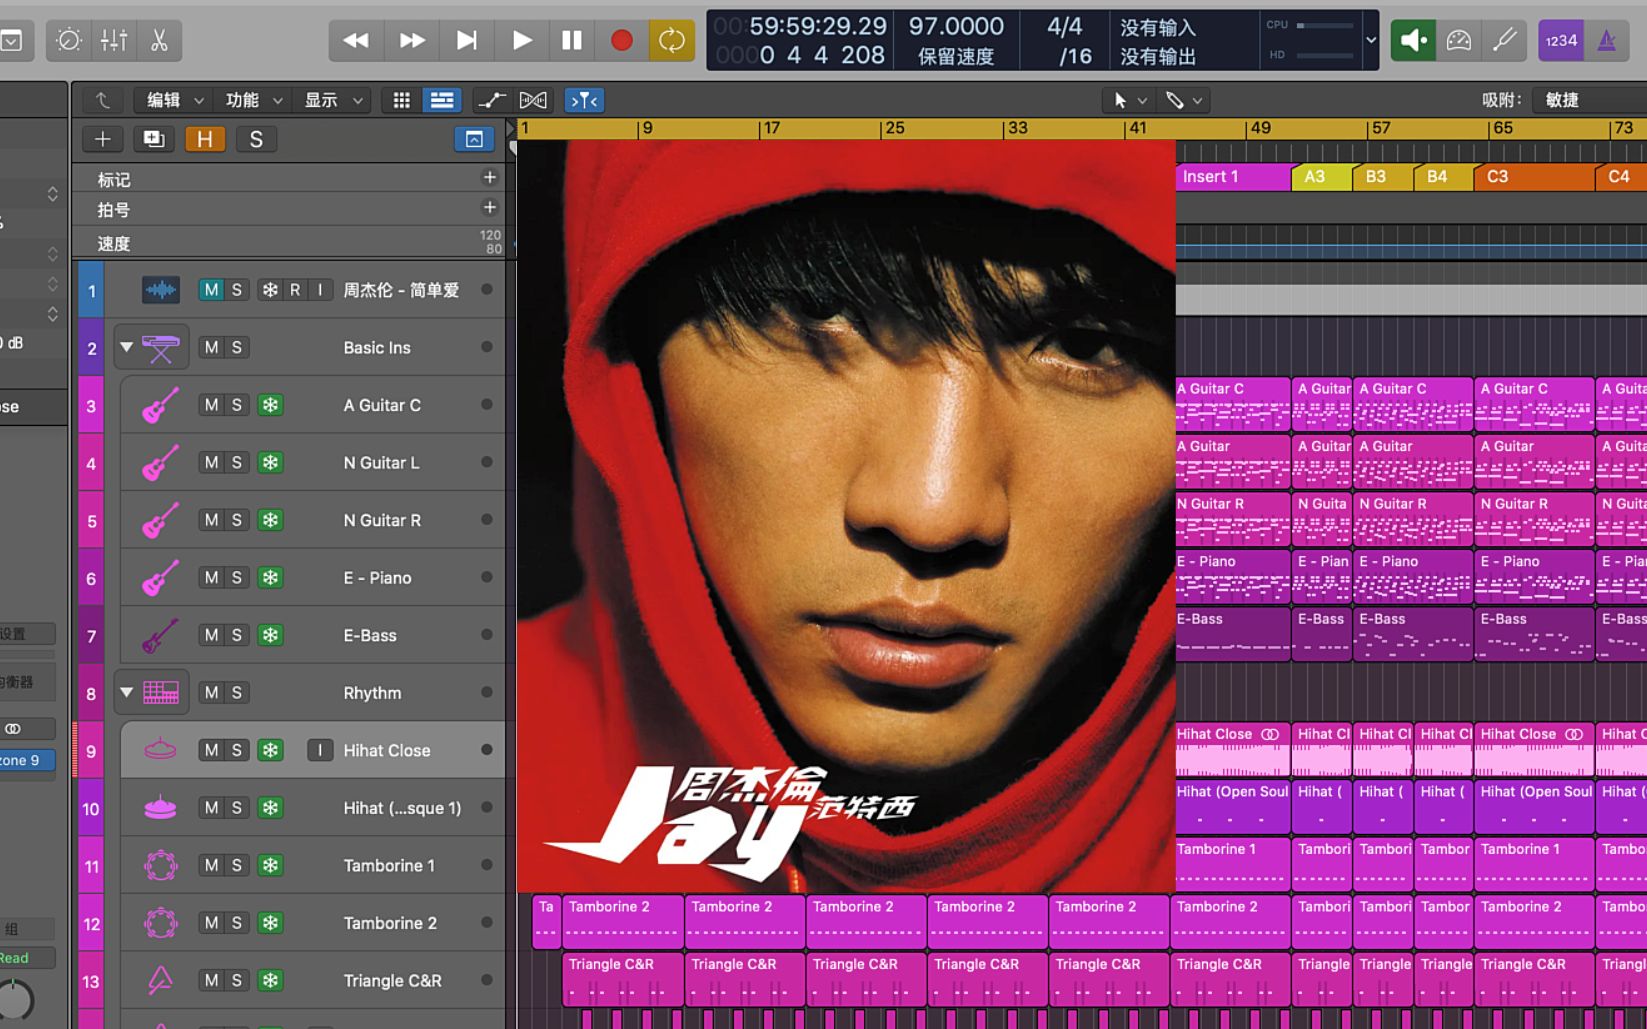
Task: Toggle the metronome click button
Action: click(1607, 40)
